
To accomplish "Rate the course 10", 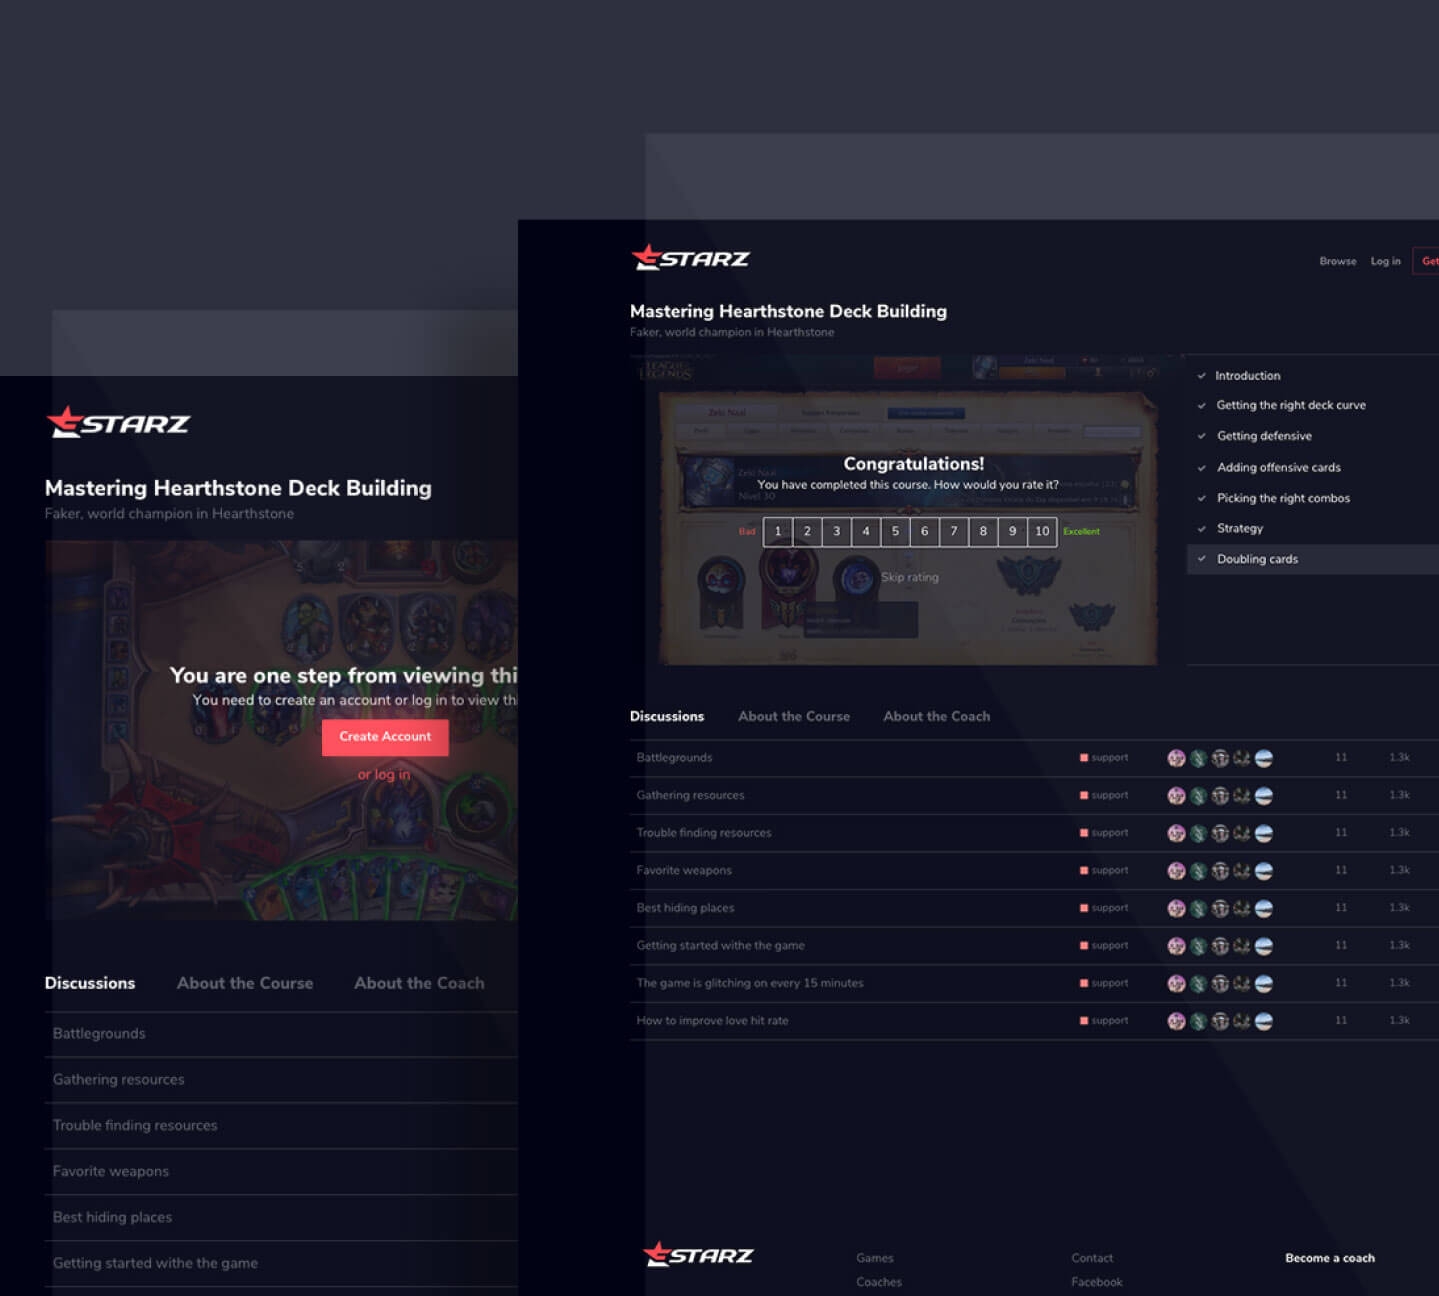I will (x=1042, y=532).
